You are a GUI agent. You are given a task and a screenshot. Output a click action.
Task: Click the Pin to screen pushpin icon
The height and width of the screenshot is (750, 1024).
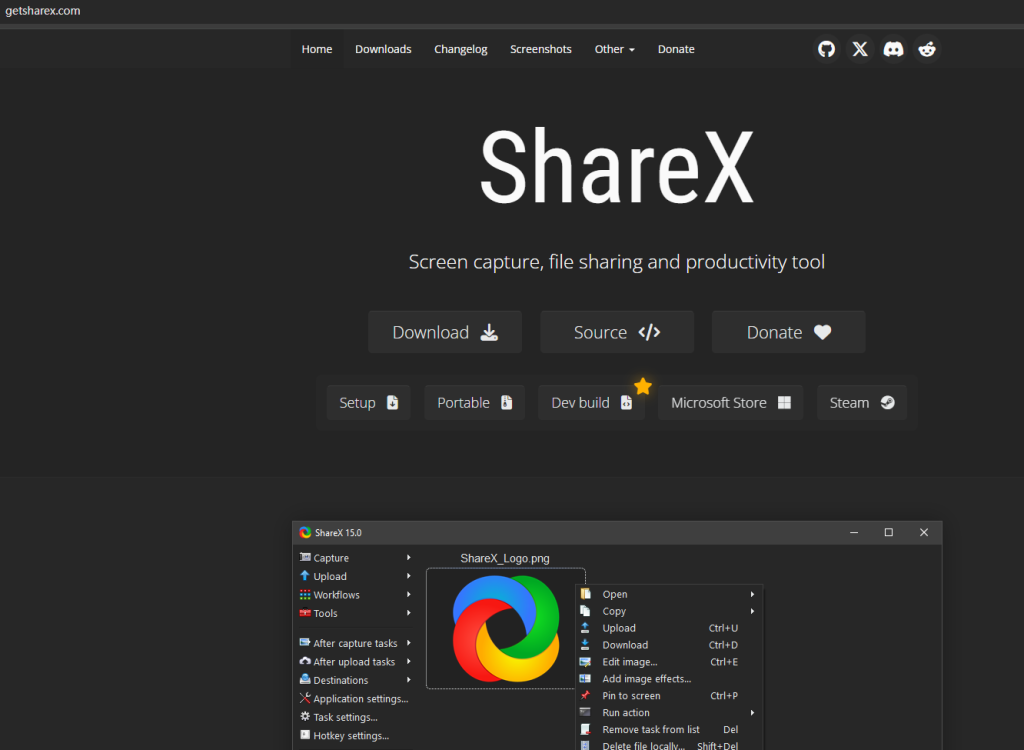(x=585, y=695)
